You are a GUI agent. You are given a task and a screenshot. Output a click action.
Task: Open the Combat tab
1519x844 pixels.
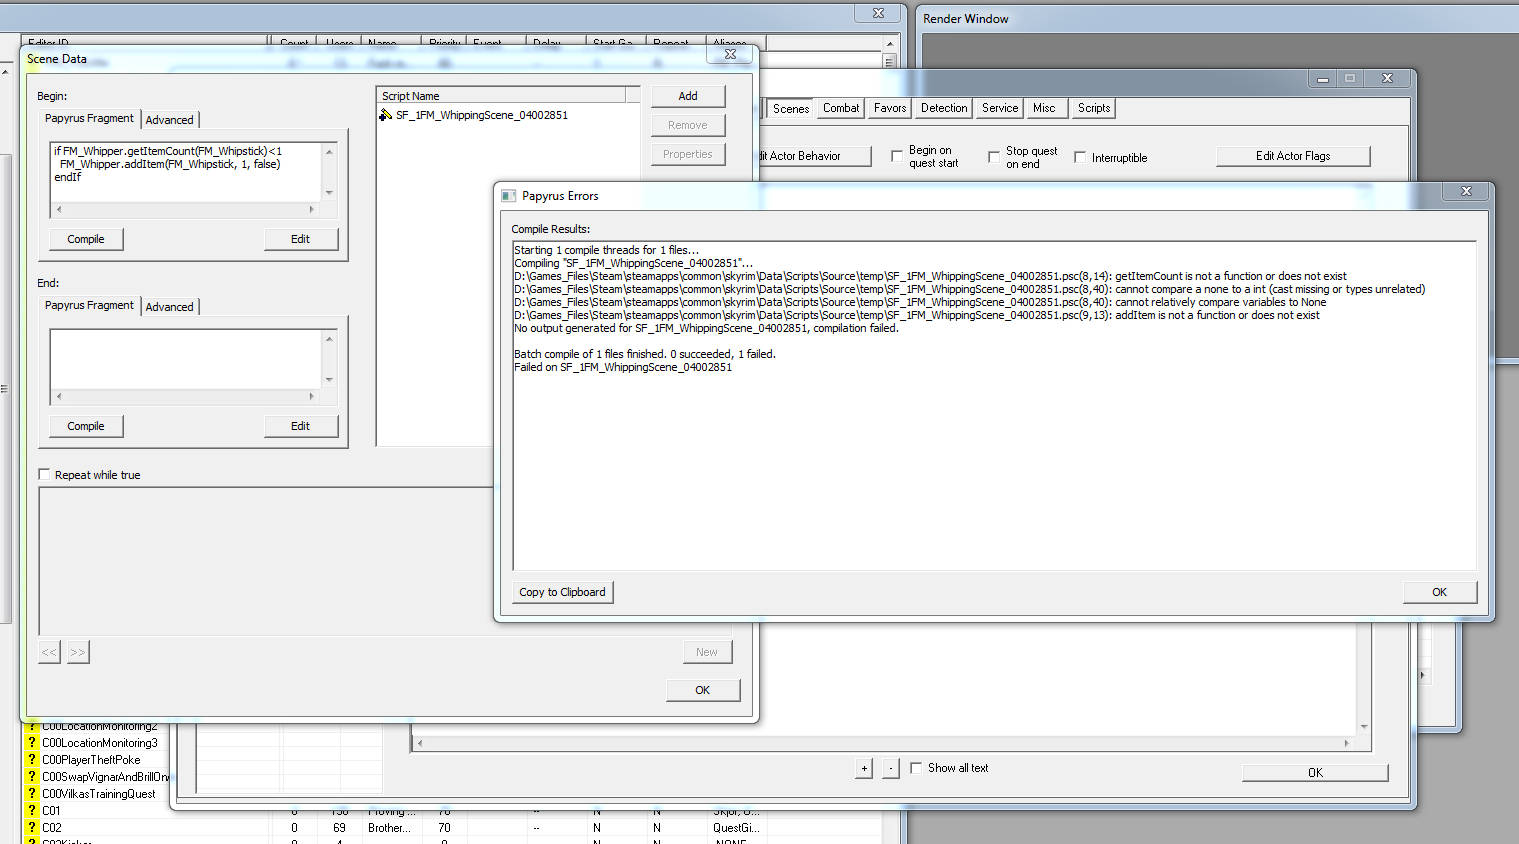pyautogui.click(x=841, y=108)
